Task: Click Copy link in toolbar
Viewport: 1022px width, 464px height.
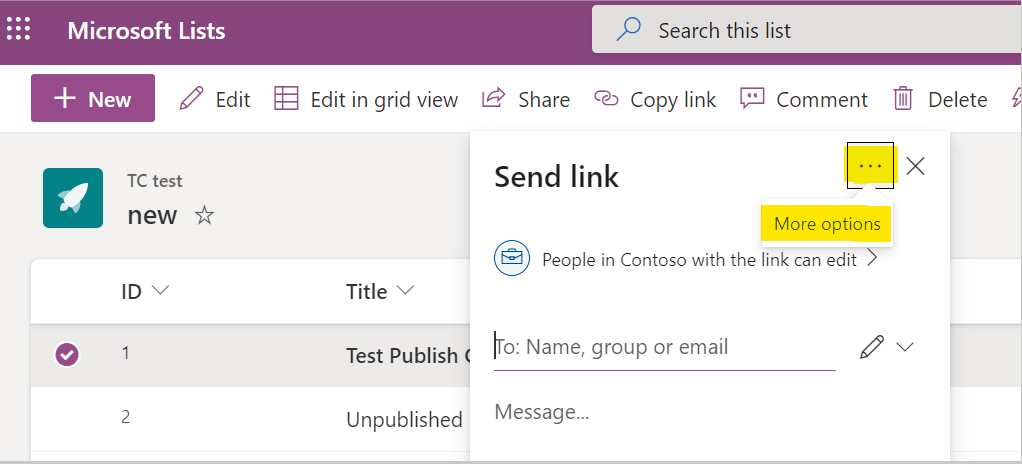Action: 655,99
